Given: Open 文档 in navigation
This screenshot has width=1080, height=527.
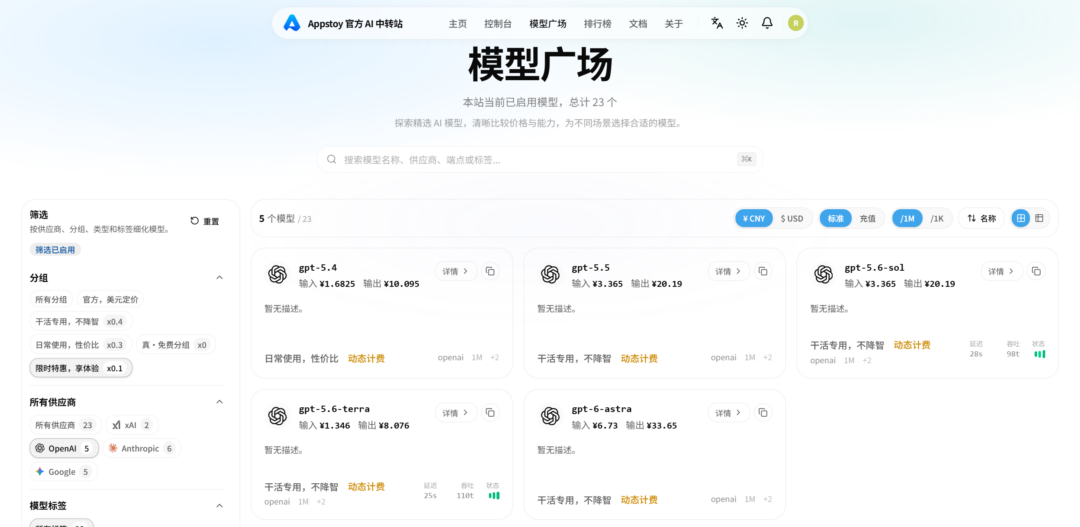Looking at the screenshot, I should [x=638, y=23].
